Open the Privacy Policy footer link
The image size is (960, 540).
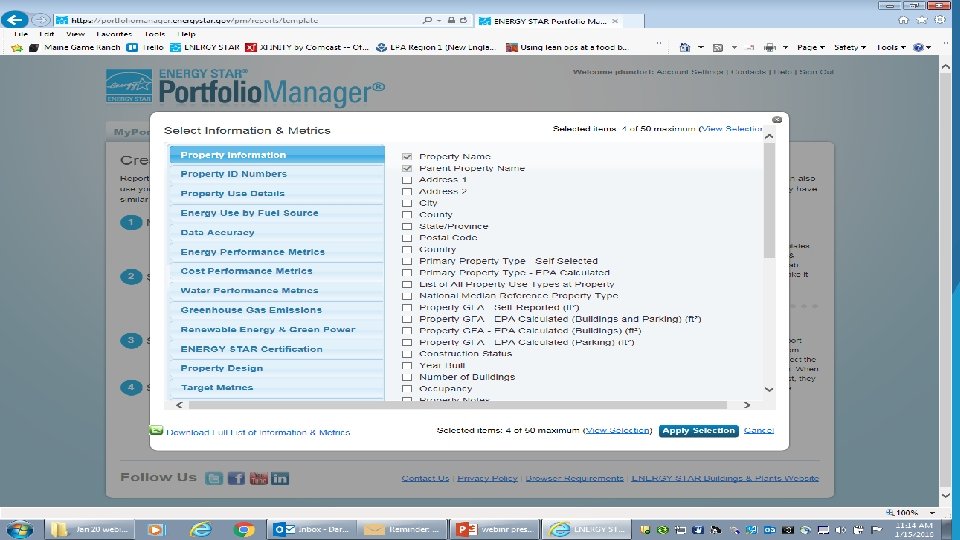487,478
